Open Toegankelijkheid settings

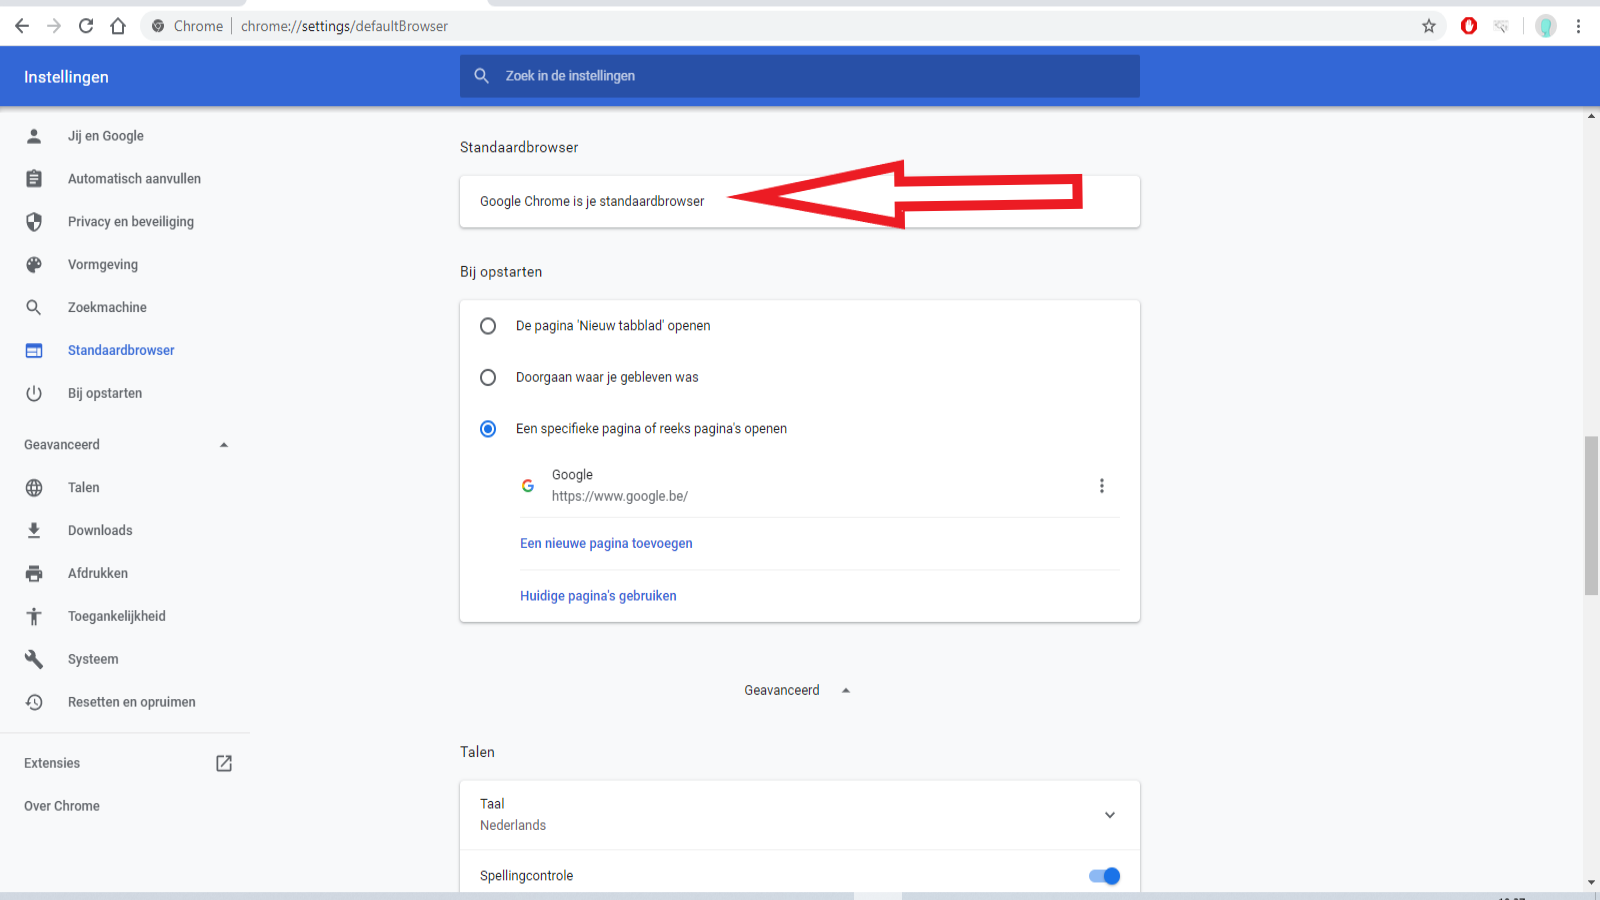point(117,617)
